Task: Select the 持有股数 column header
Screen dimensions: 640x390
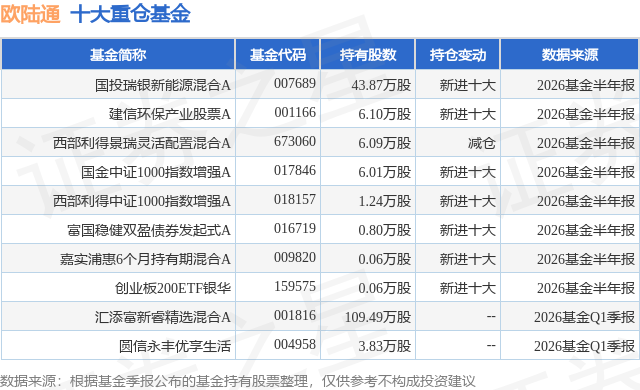Action: pyautogui.click(x=368, y=55)
